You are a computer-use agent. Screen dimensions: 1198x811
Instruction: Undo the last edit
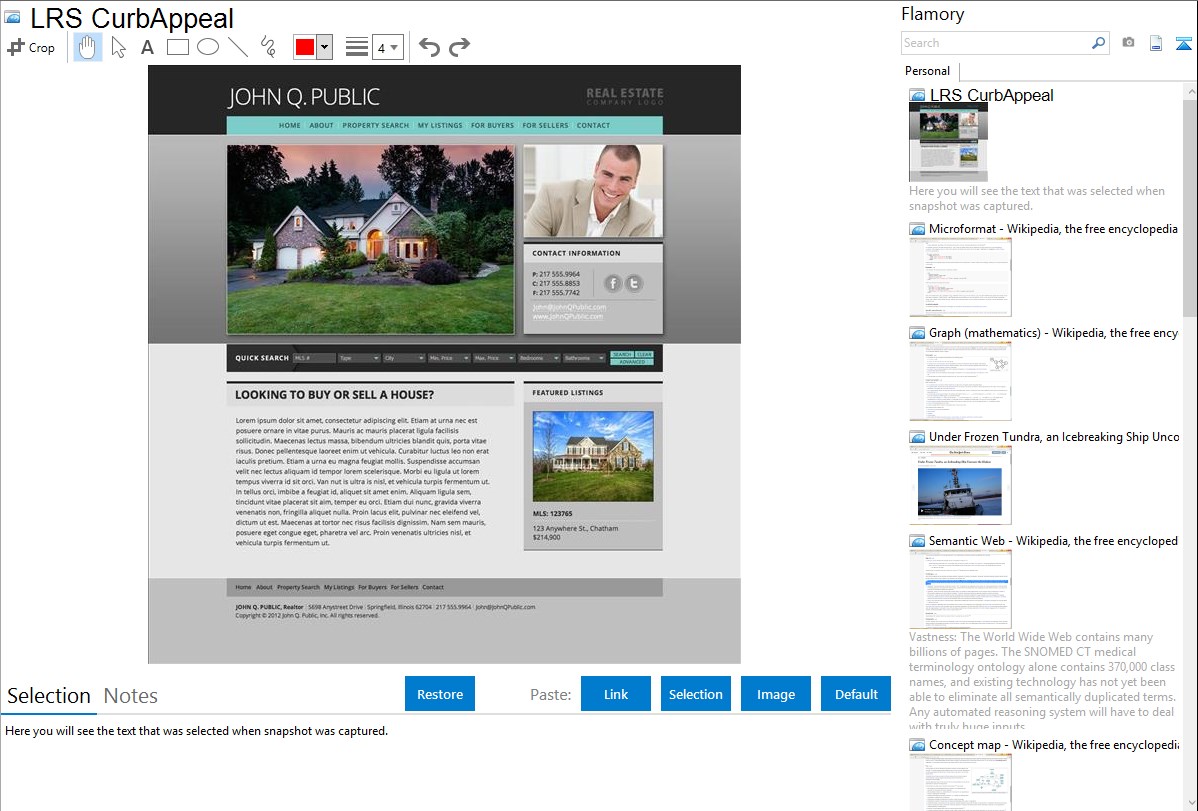[x=429, y=47]
